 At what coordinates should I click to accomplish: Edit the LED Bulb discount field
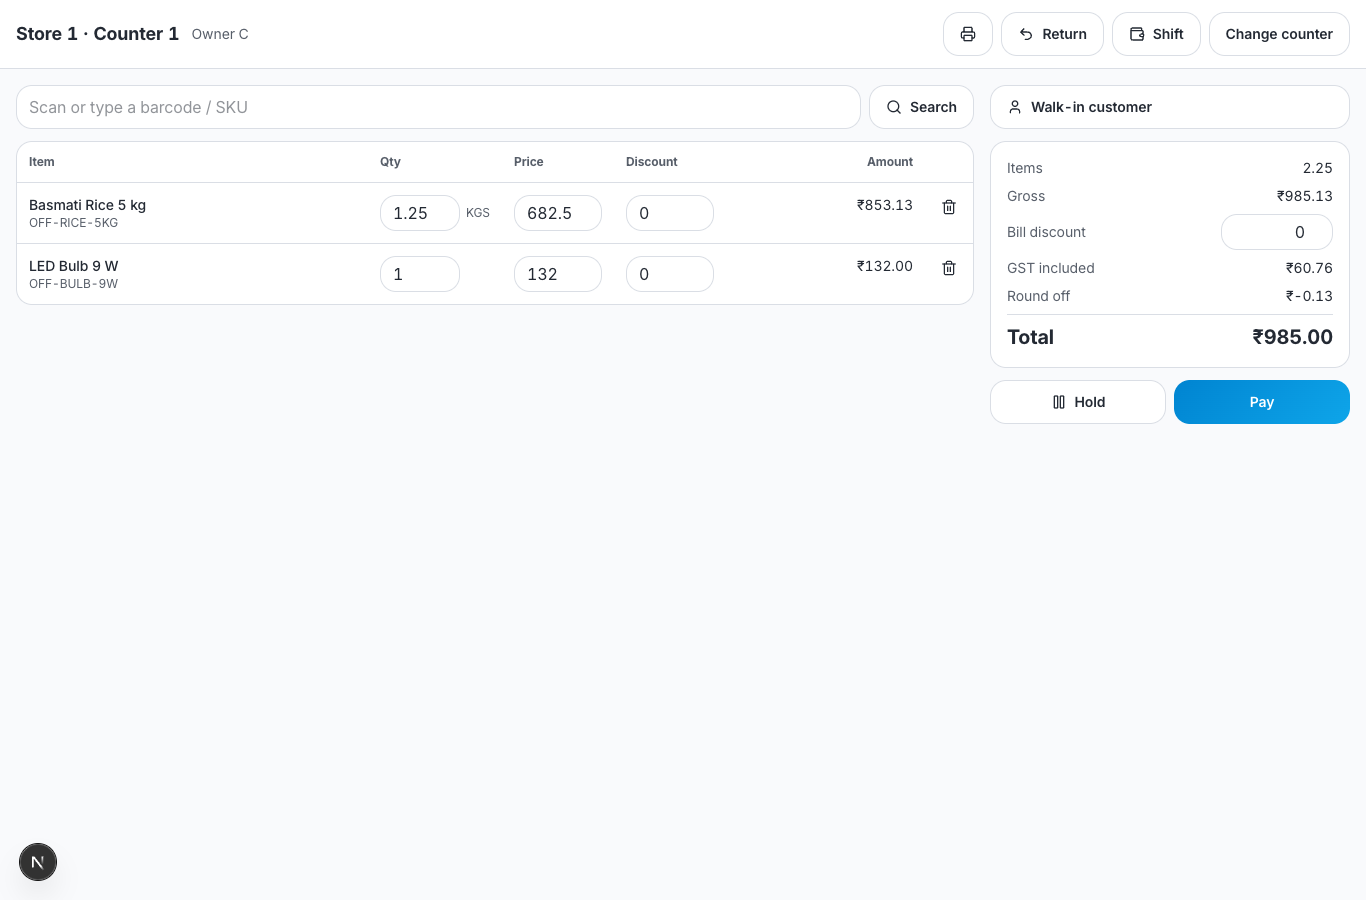(670, 274)
